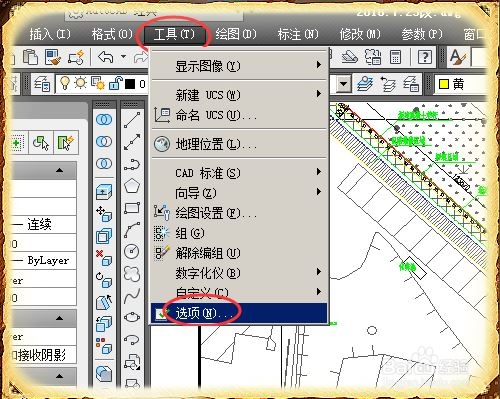Toggle the layer freeze sun icon
The width and height of the screenshot is (500, 399).
pyautogui.click(x=81, y=83)
